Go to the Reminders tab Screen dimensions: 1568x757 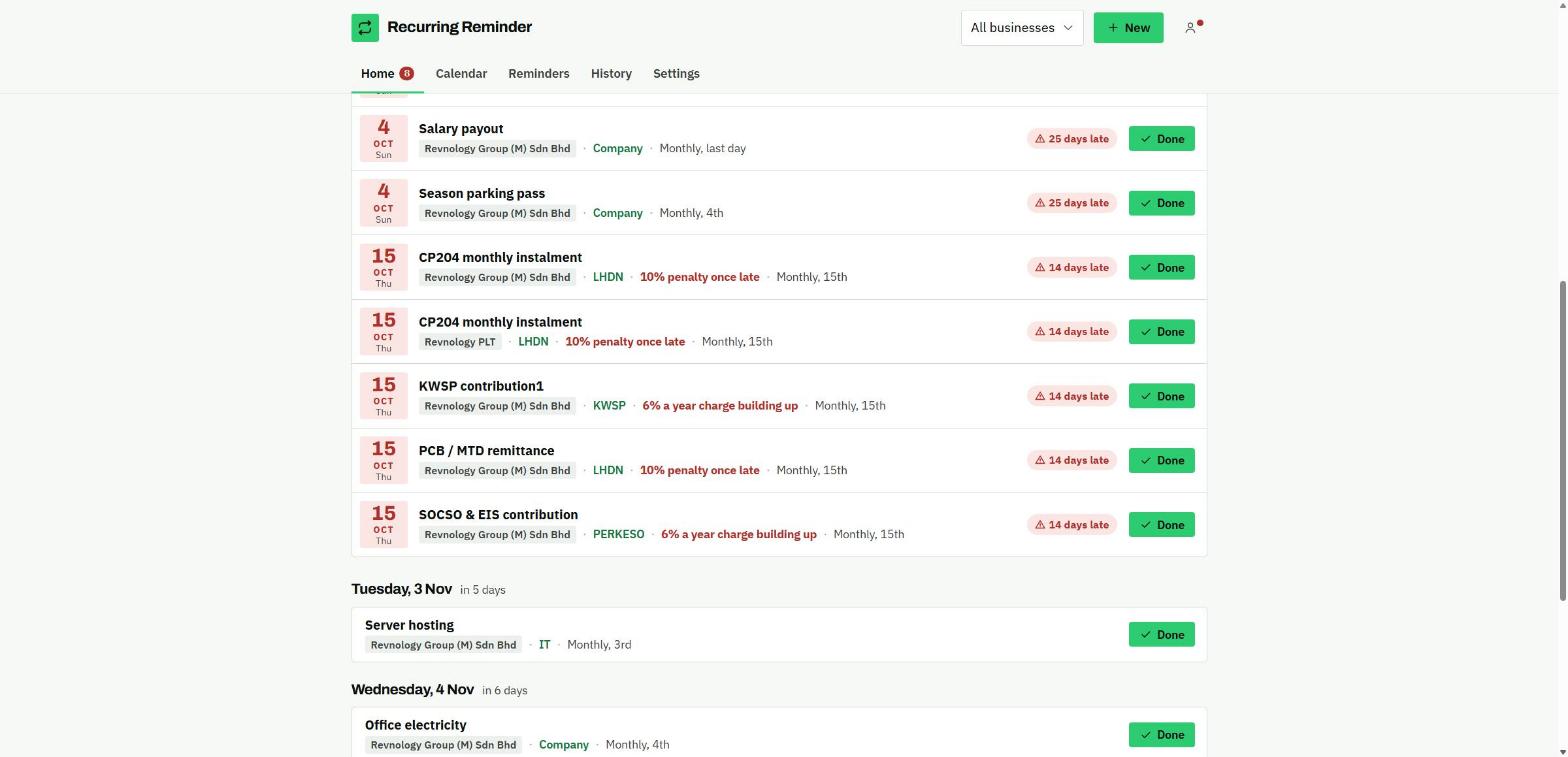click(x=539, y=74)
